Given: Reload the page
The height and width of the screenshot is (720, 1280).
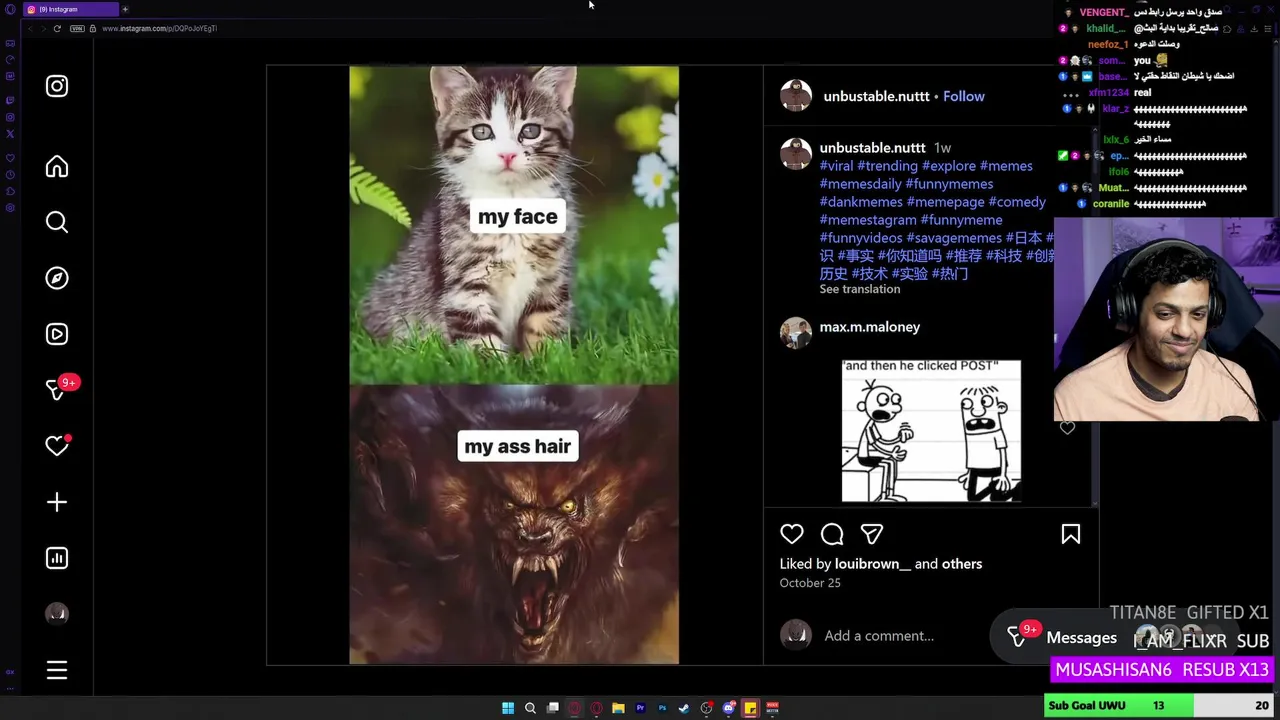Looking at the screenshot, I should click(57, 28).
